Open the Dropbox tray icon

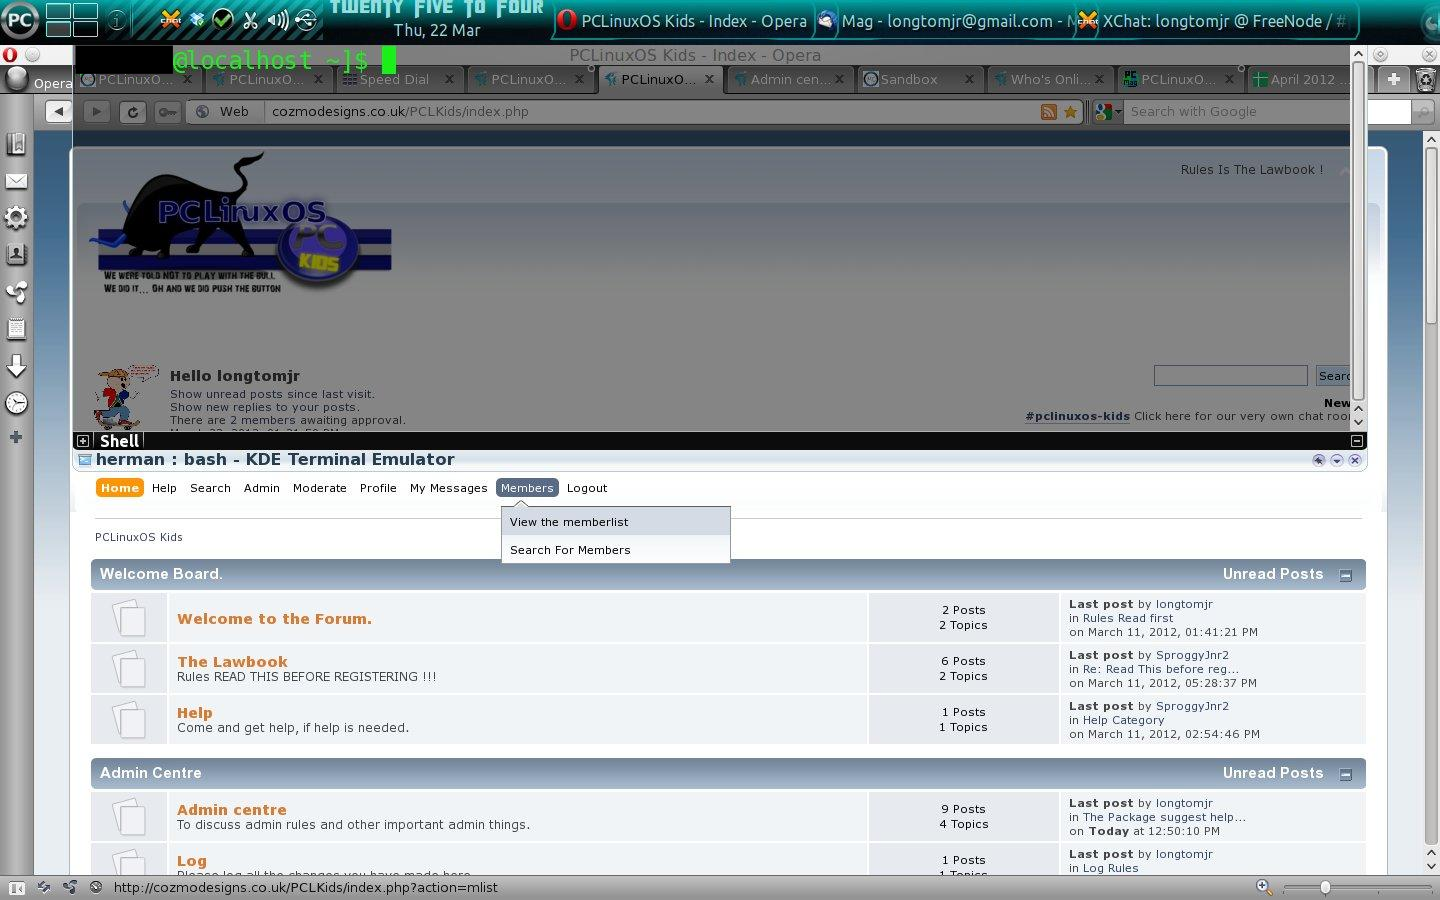(x=198, y=19)
